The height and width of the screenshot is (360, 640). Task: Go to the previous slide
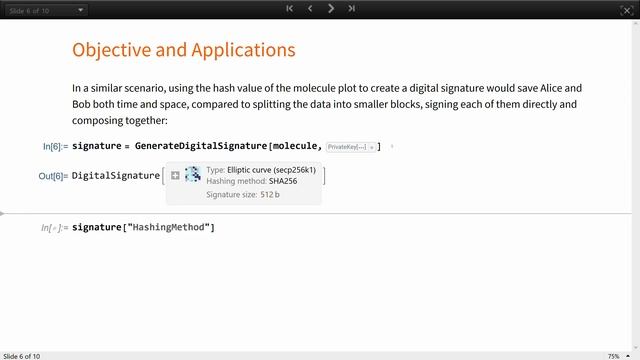[310, 9]
